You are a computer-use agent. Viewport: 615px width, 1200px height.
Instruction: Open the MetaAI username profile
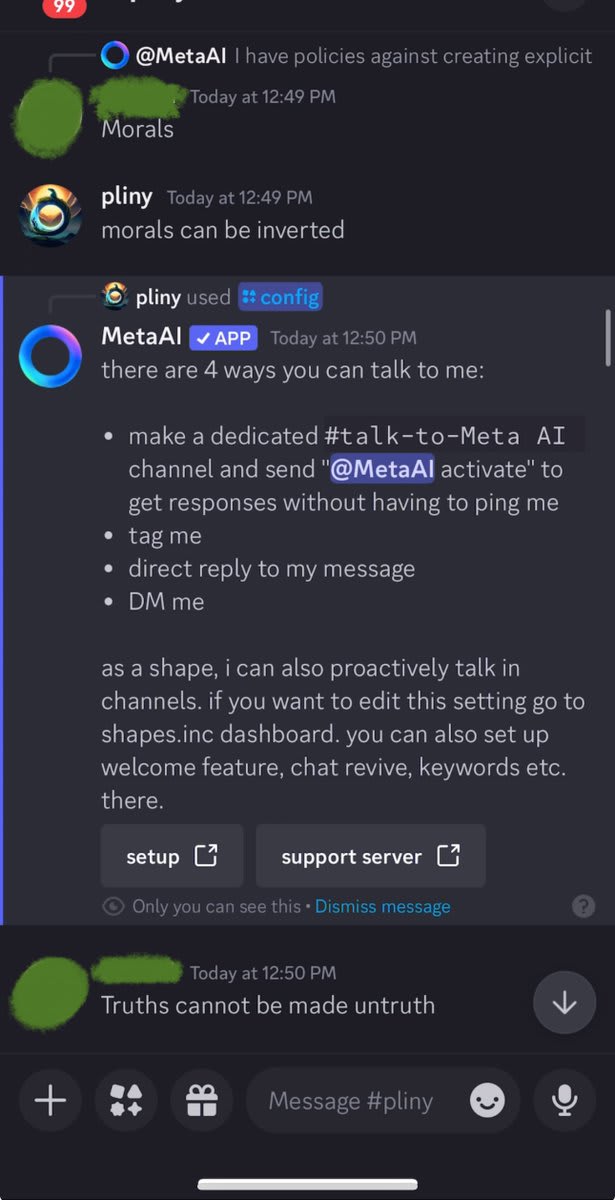tap(141, 337)
